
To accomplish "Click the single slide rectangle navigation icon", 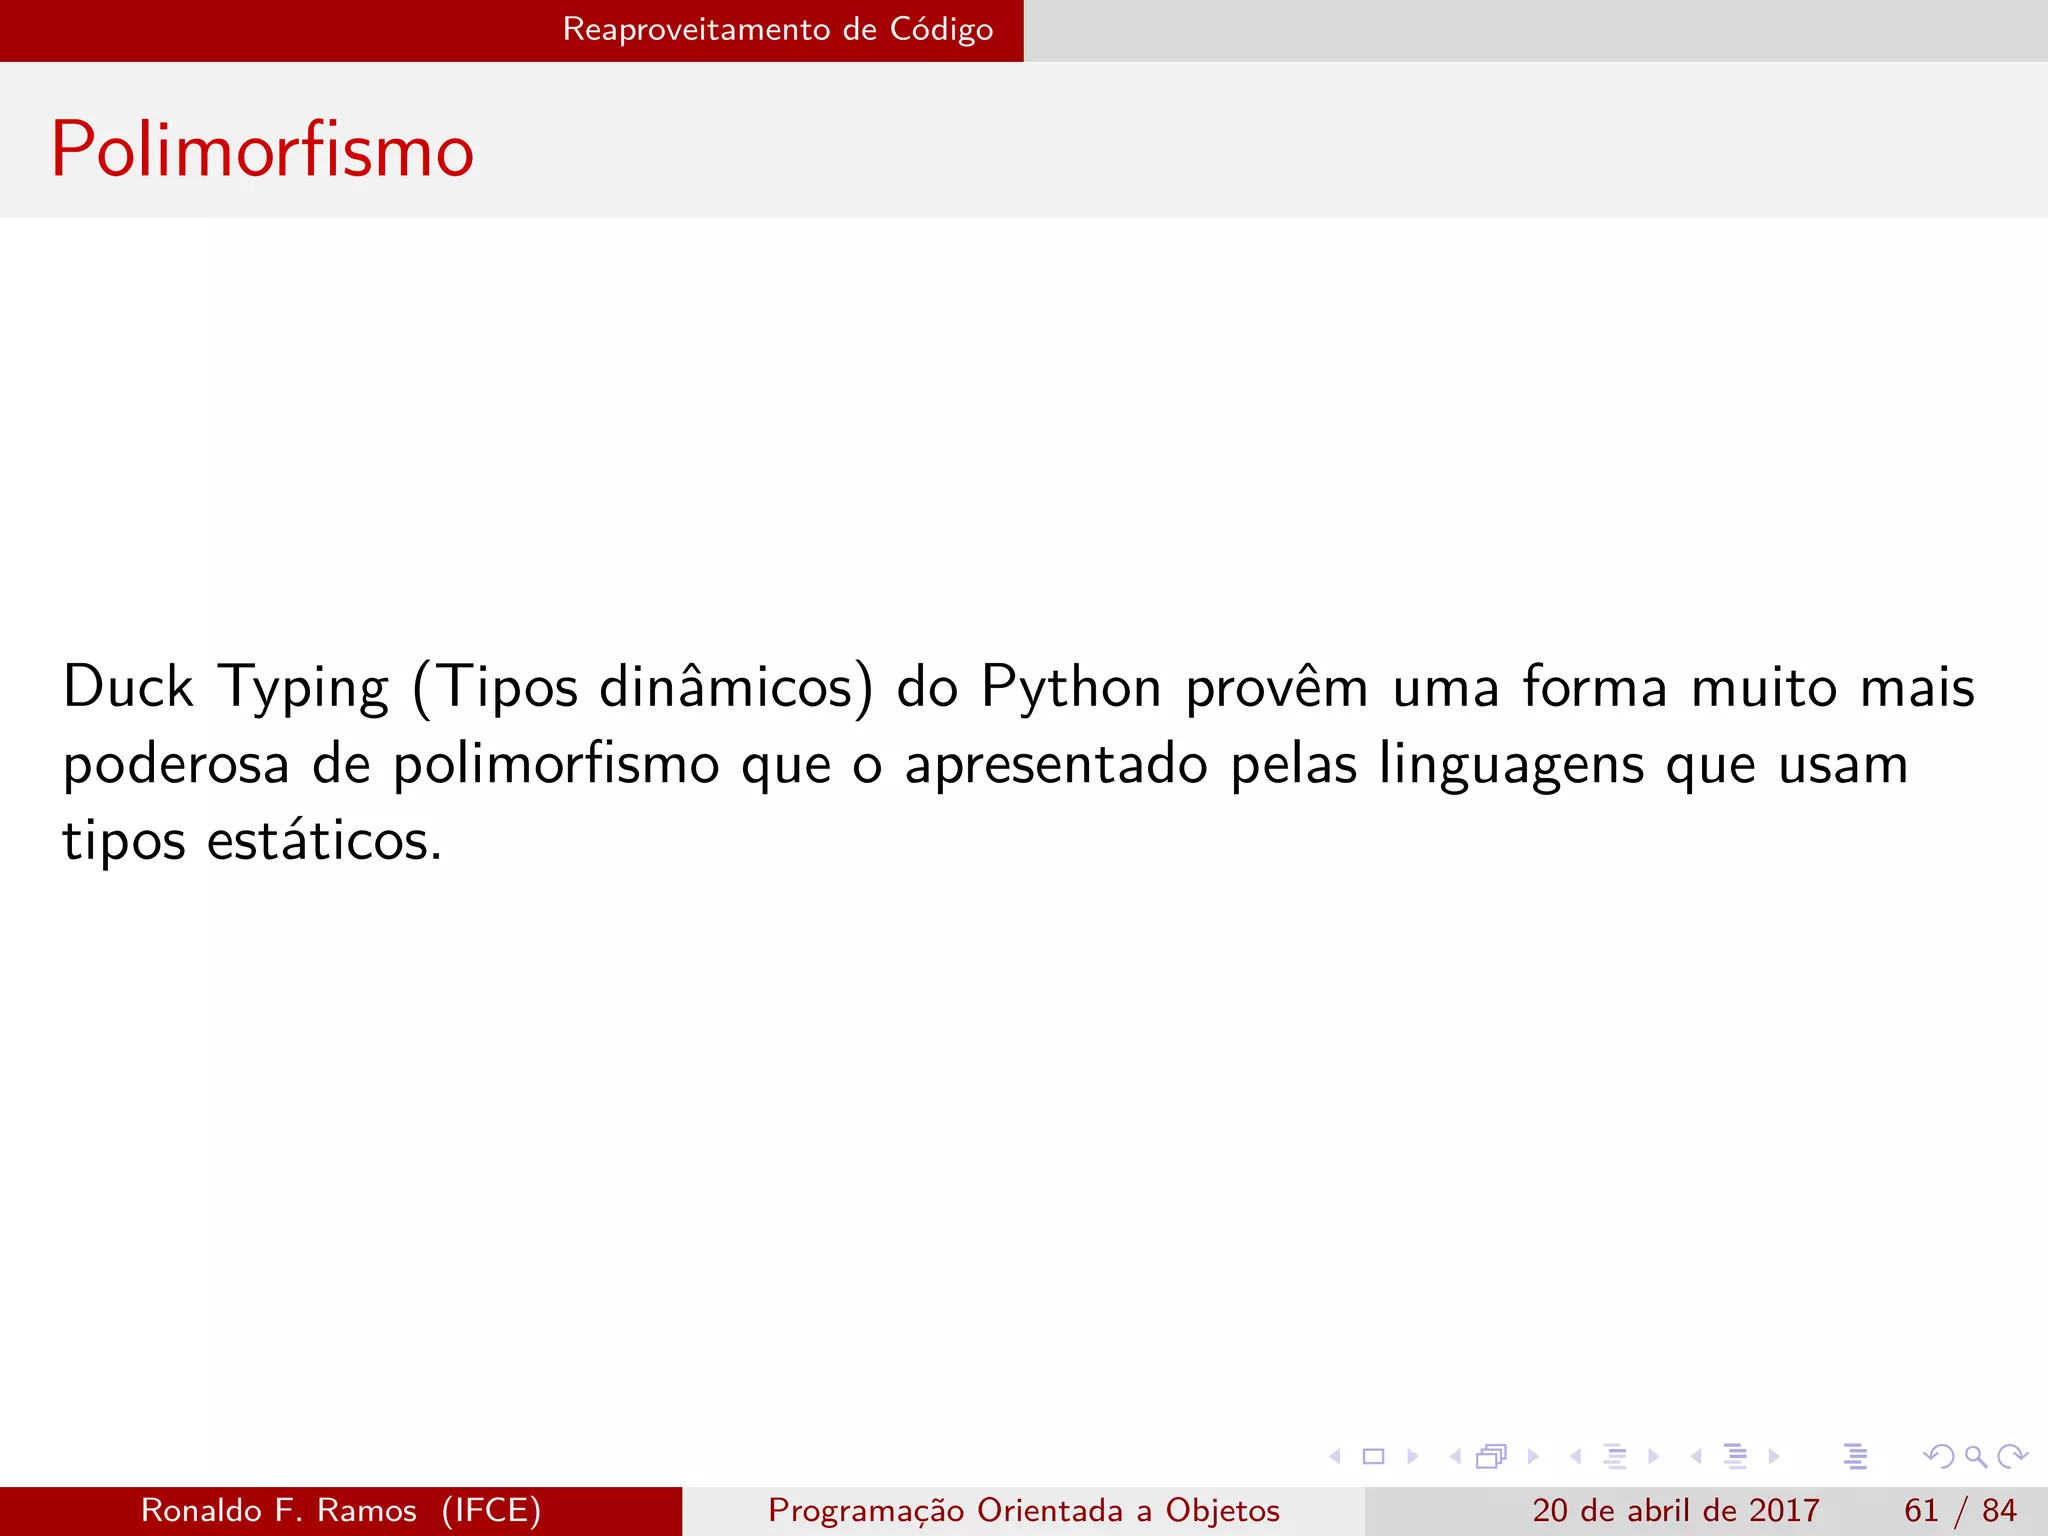I will click(1374, 1456).
